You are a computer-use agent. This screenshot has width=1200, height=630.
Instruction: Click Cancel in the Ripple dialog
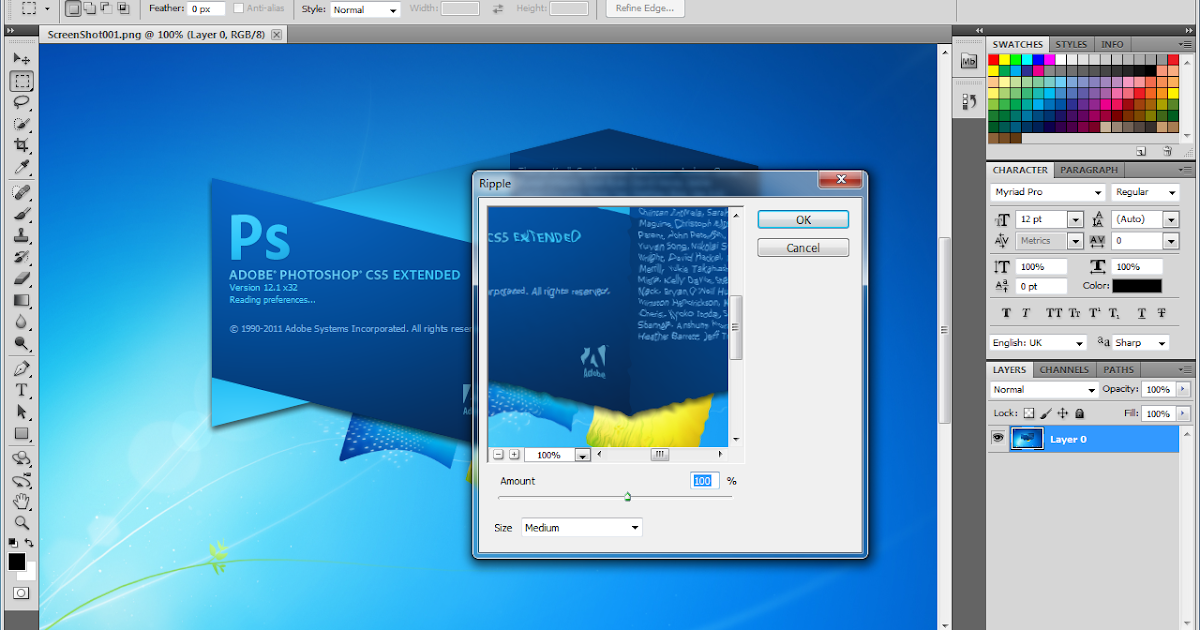click(803, 248)
